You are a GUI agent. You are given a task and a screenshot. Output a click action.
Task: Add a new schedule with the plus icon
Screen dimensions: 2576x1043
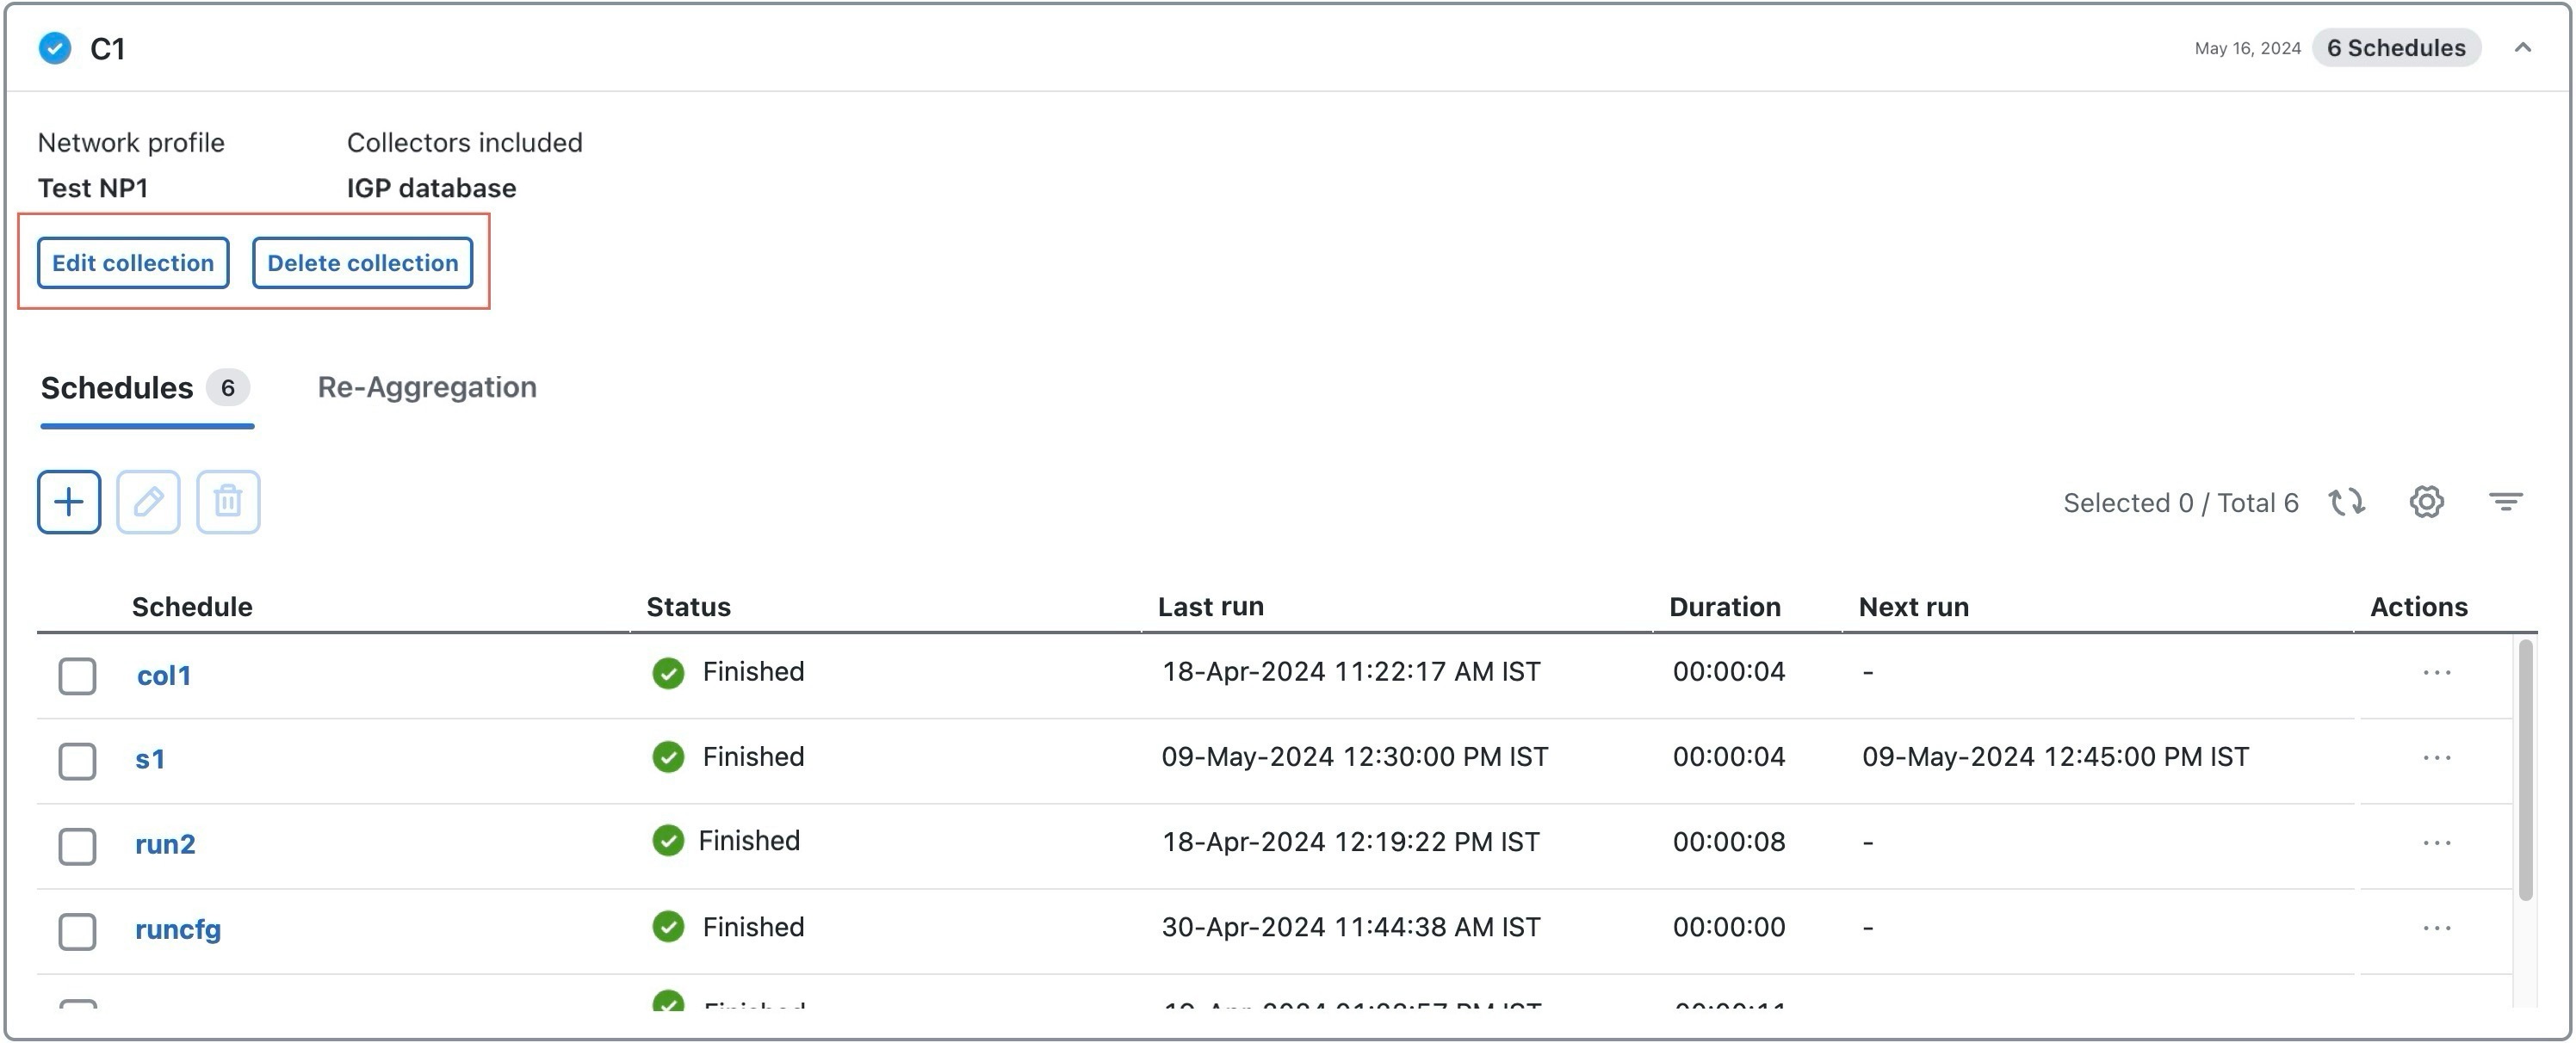pyautogui.click(x=68, y=502)
